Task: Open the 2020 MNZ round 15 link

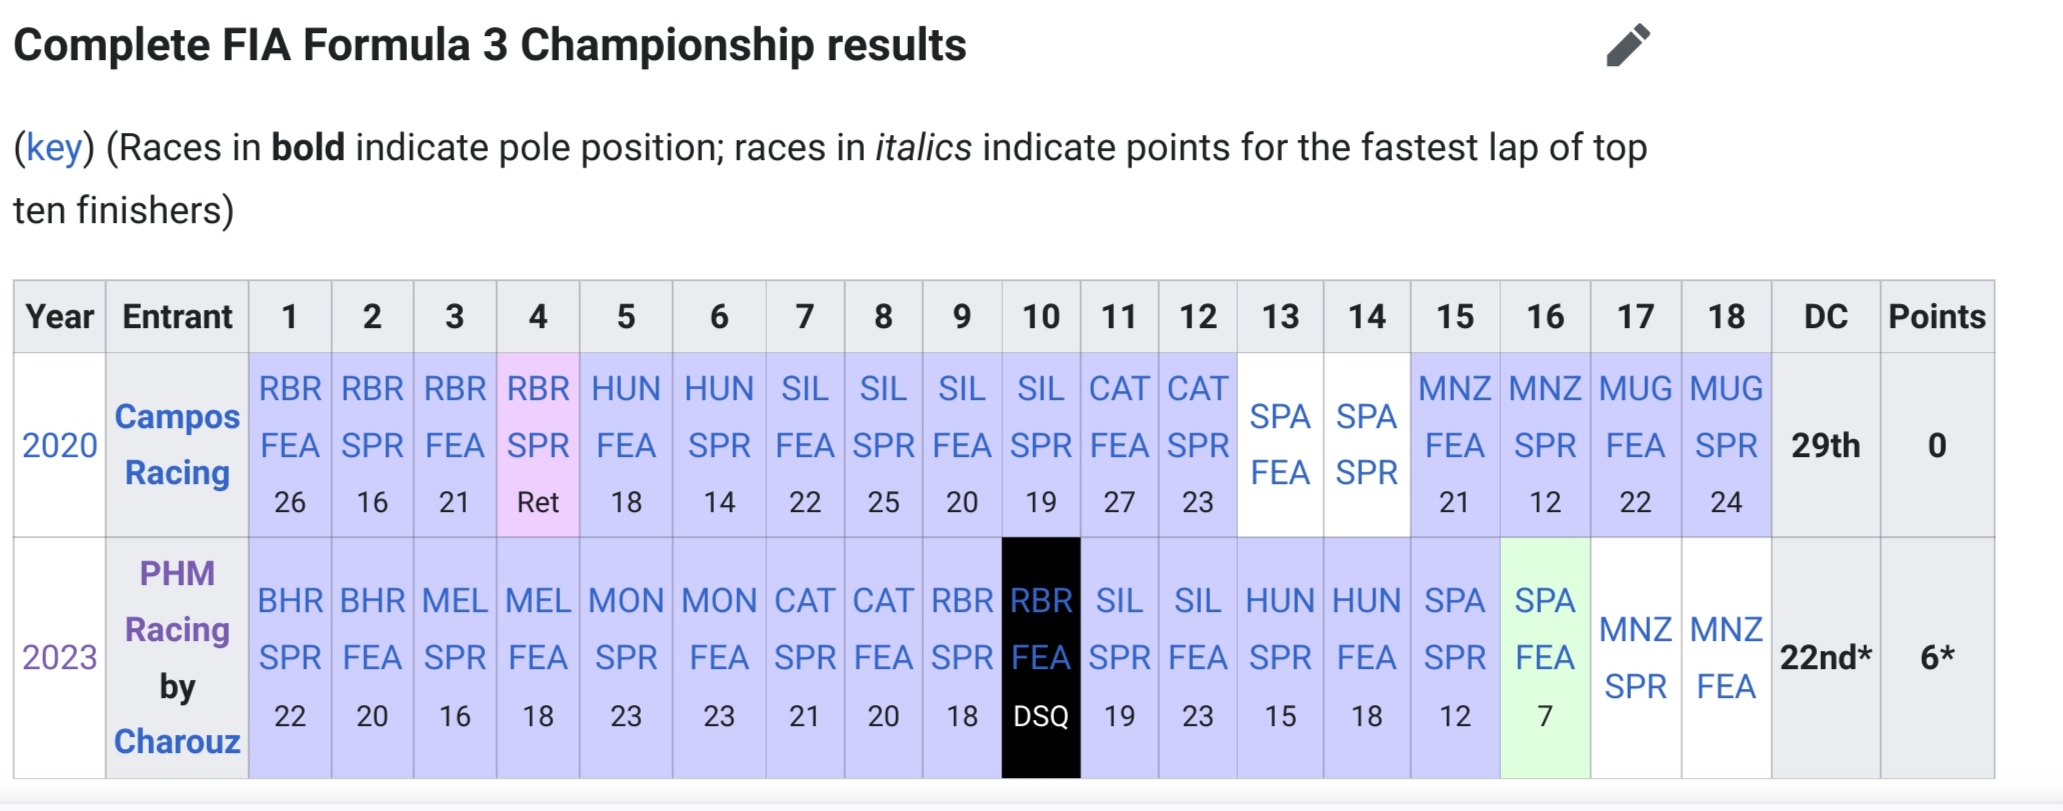Action: tap(1454, 388)
